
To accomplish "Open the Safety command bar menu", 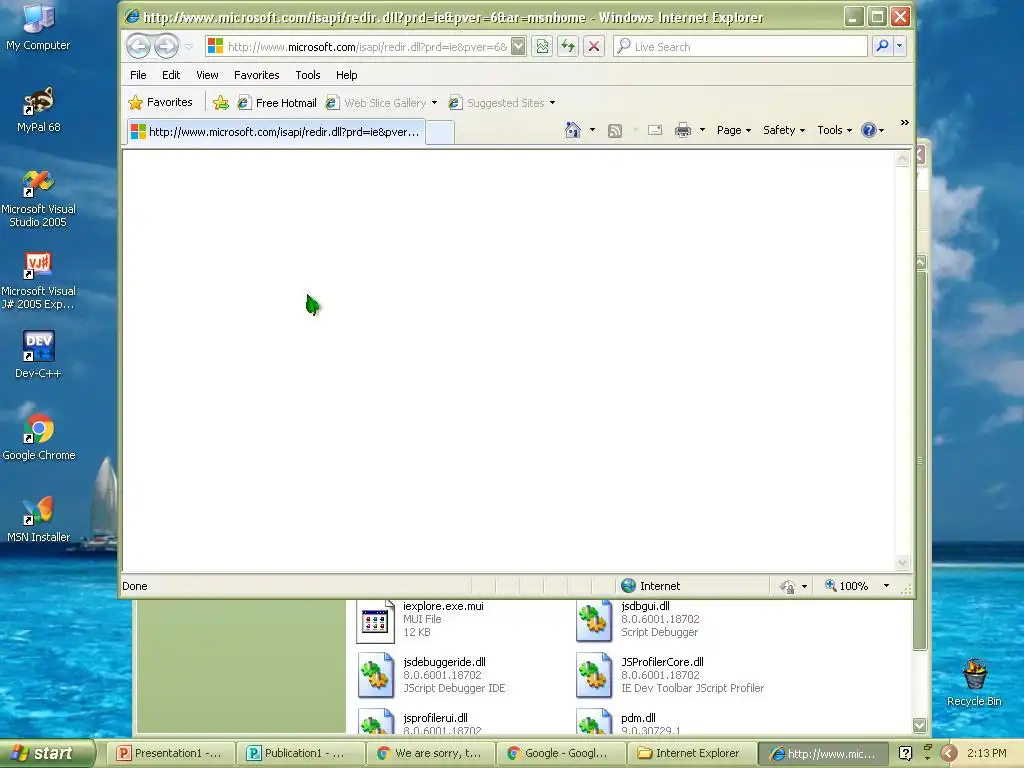I will [784, 130].
